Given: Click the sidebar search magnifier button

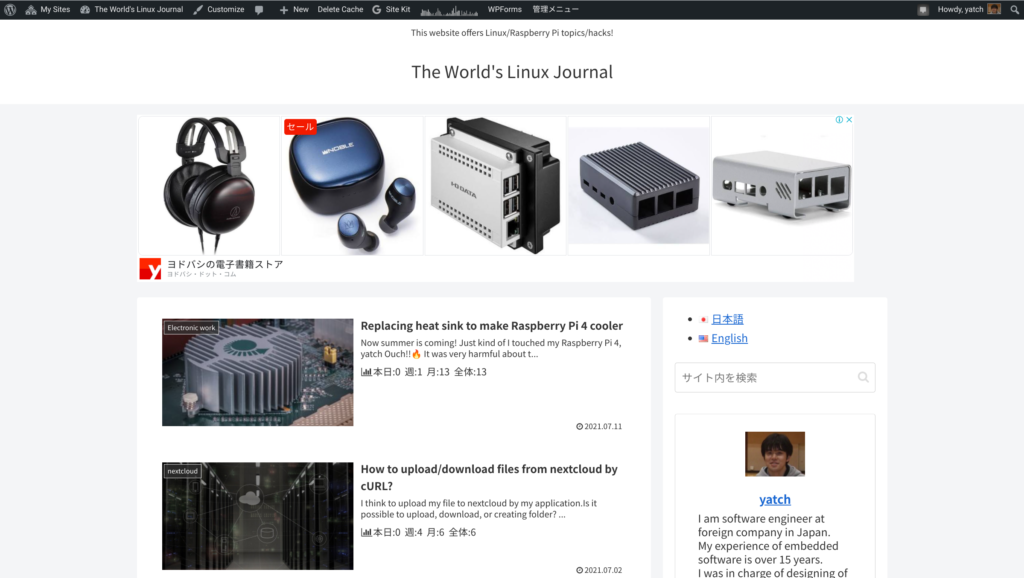Looking at the screenshot, I should [x=863, y=377].
